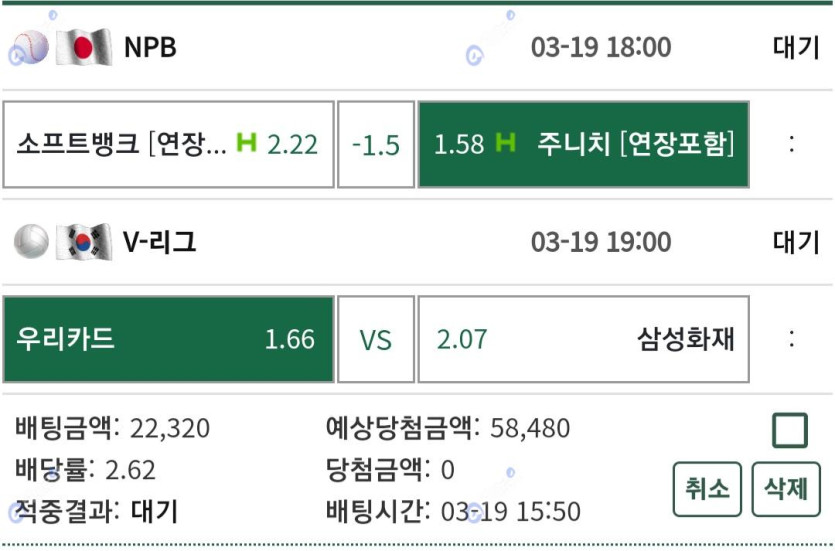The width and height of the screenshot is (835, 551).
Task: Click the -1.5 handicap box
Action: [x=376, y=144]
